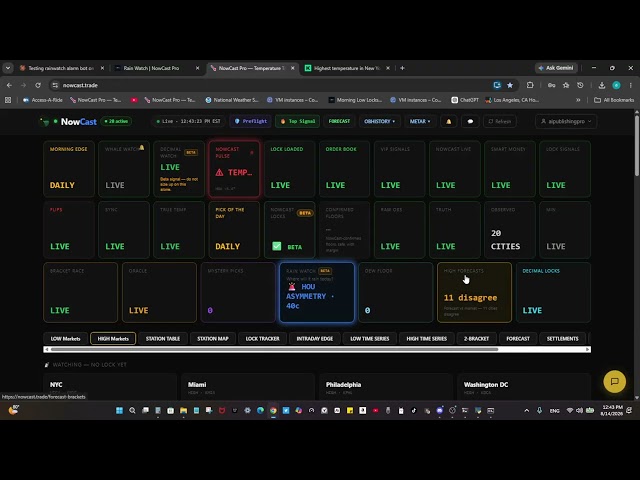Screen dimensions: 640x480
Task: Open Chrome profile avatar
Action: (x=616, y=85)
